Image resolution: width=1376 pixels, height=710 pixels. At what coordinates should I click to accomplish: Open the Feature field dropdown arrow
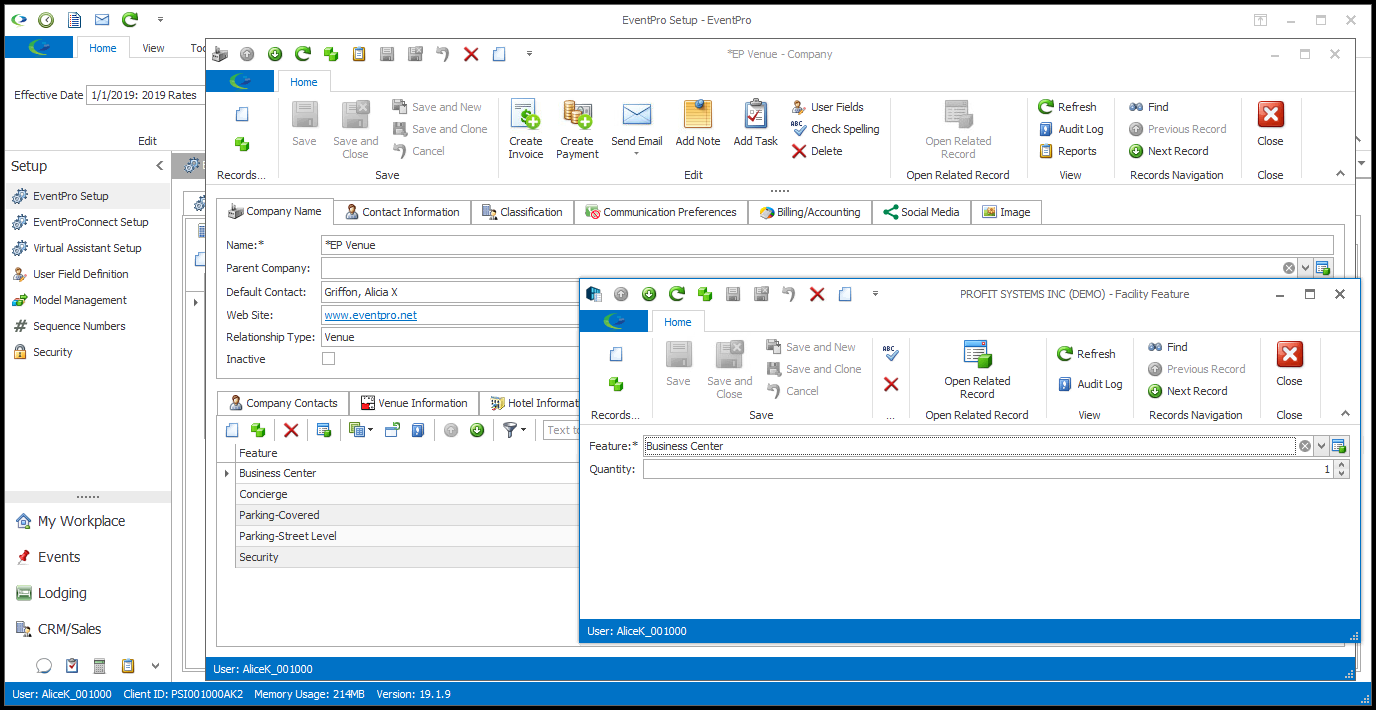coord(1321,446)
